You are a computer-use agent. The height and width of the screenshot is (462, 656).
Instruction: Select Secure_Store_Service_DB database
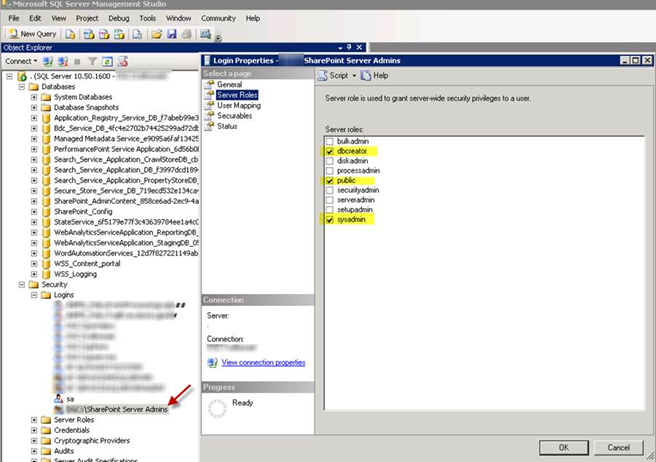(x=126, y=191)
